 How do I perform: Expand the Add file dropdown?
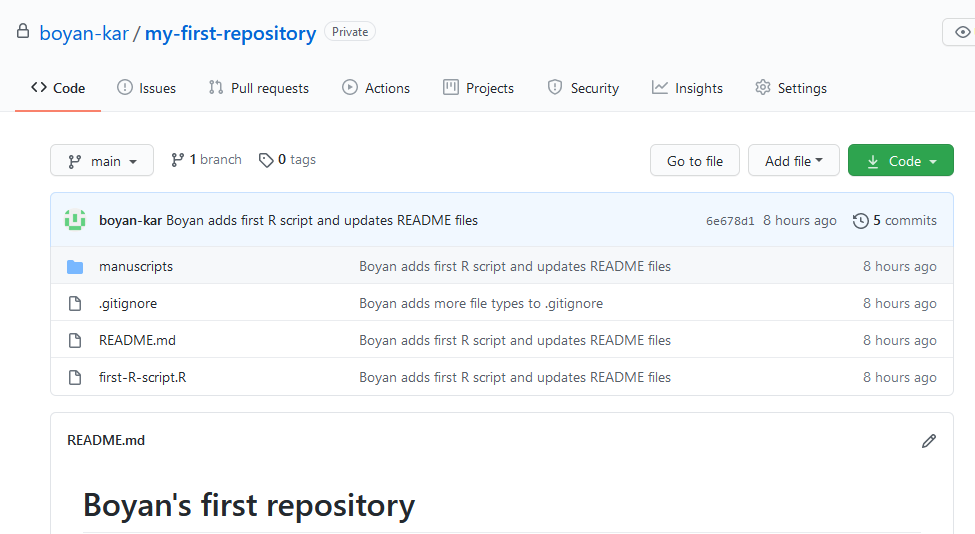[793, 160]
